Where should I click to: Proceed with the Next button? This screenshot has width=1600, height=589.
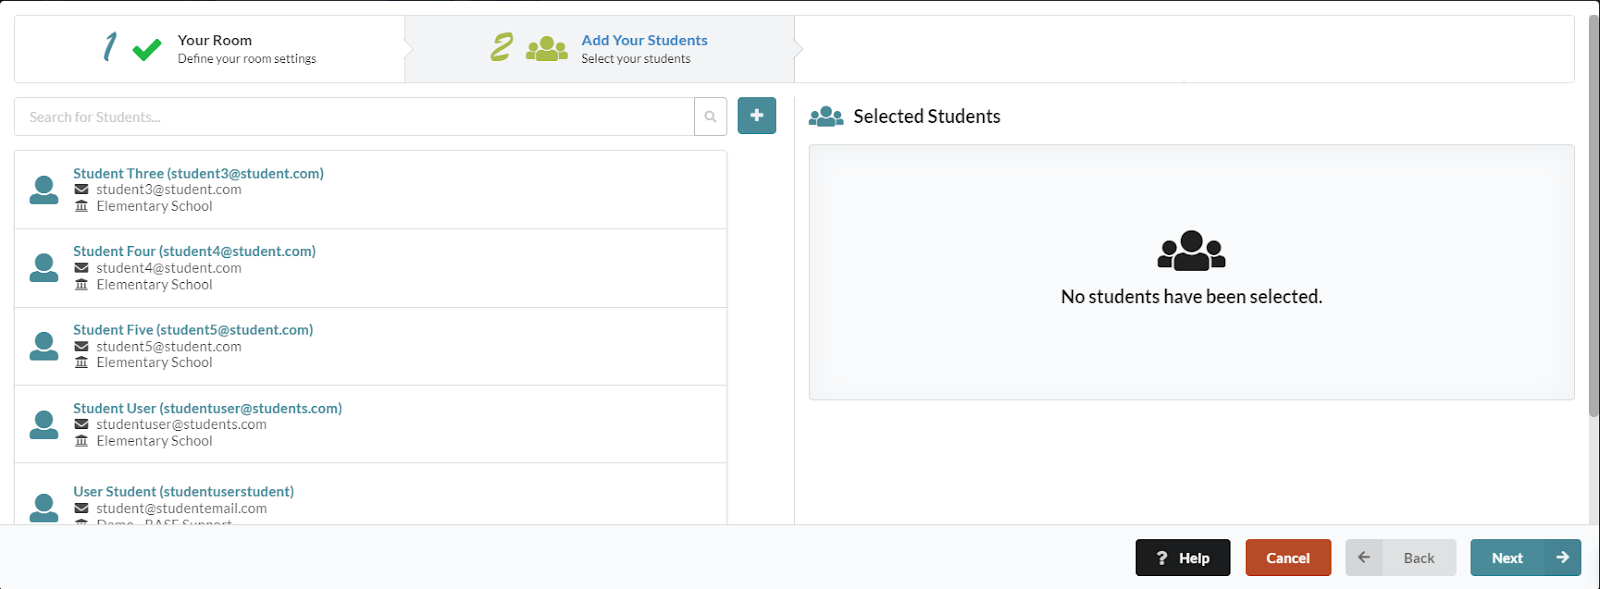click(1526, 558)
